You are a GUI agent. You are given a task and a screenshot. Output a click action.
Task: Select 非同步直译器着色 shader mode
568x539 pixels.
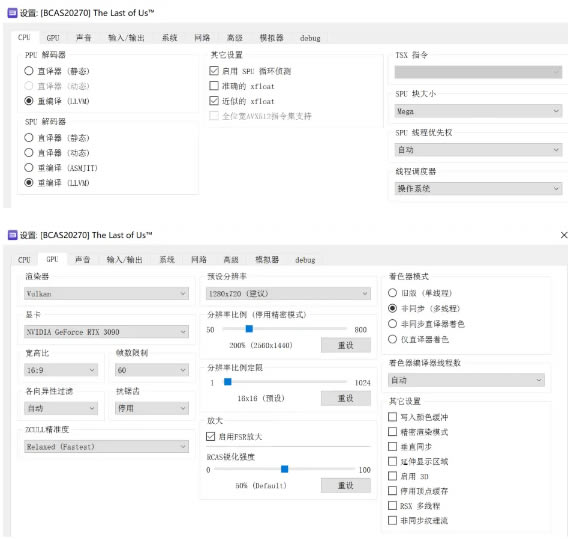click(x=392, y=323)
